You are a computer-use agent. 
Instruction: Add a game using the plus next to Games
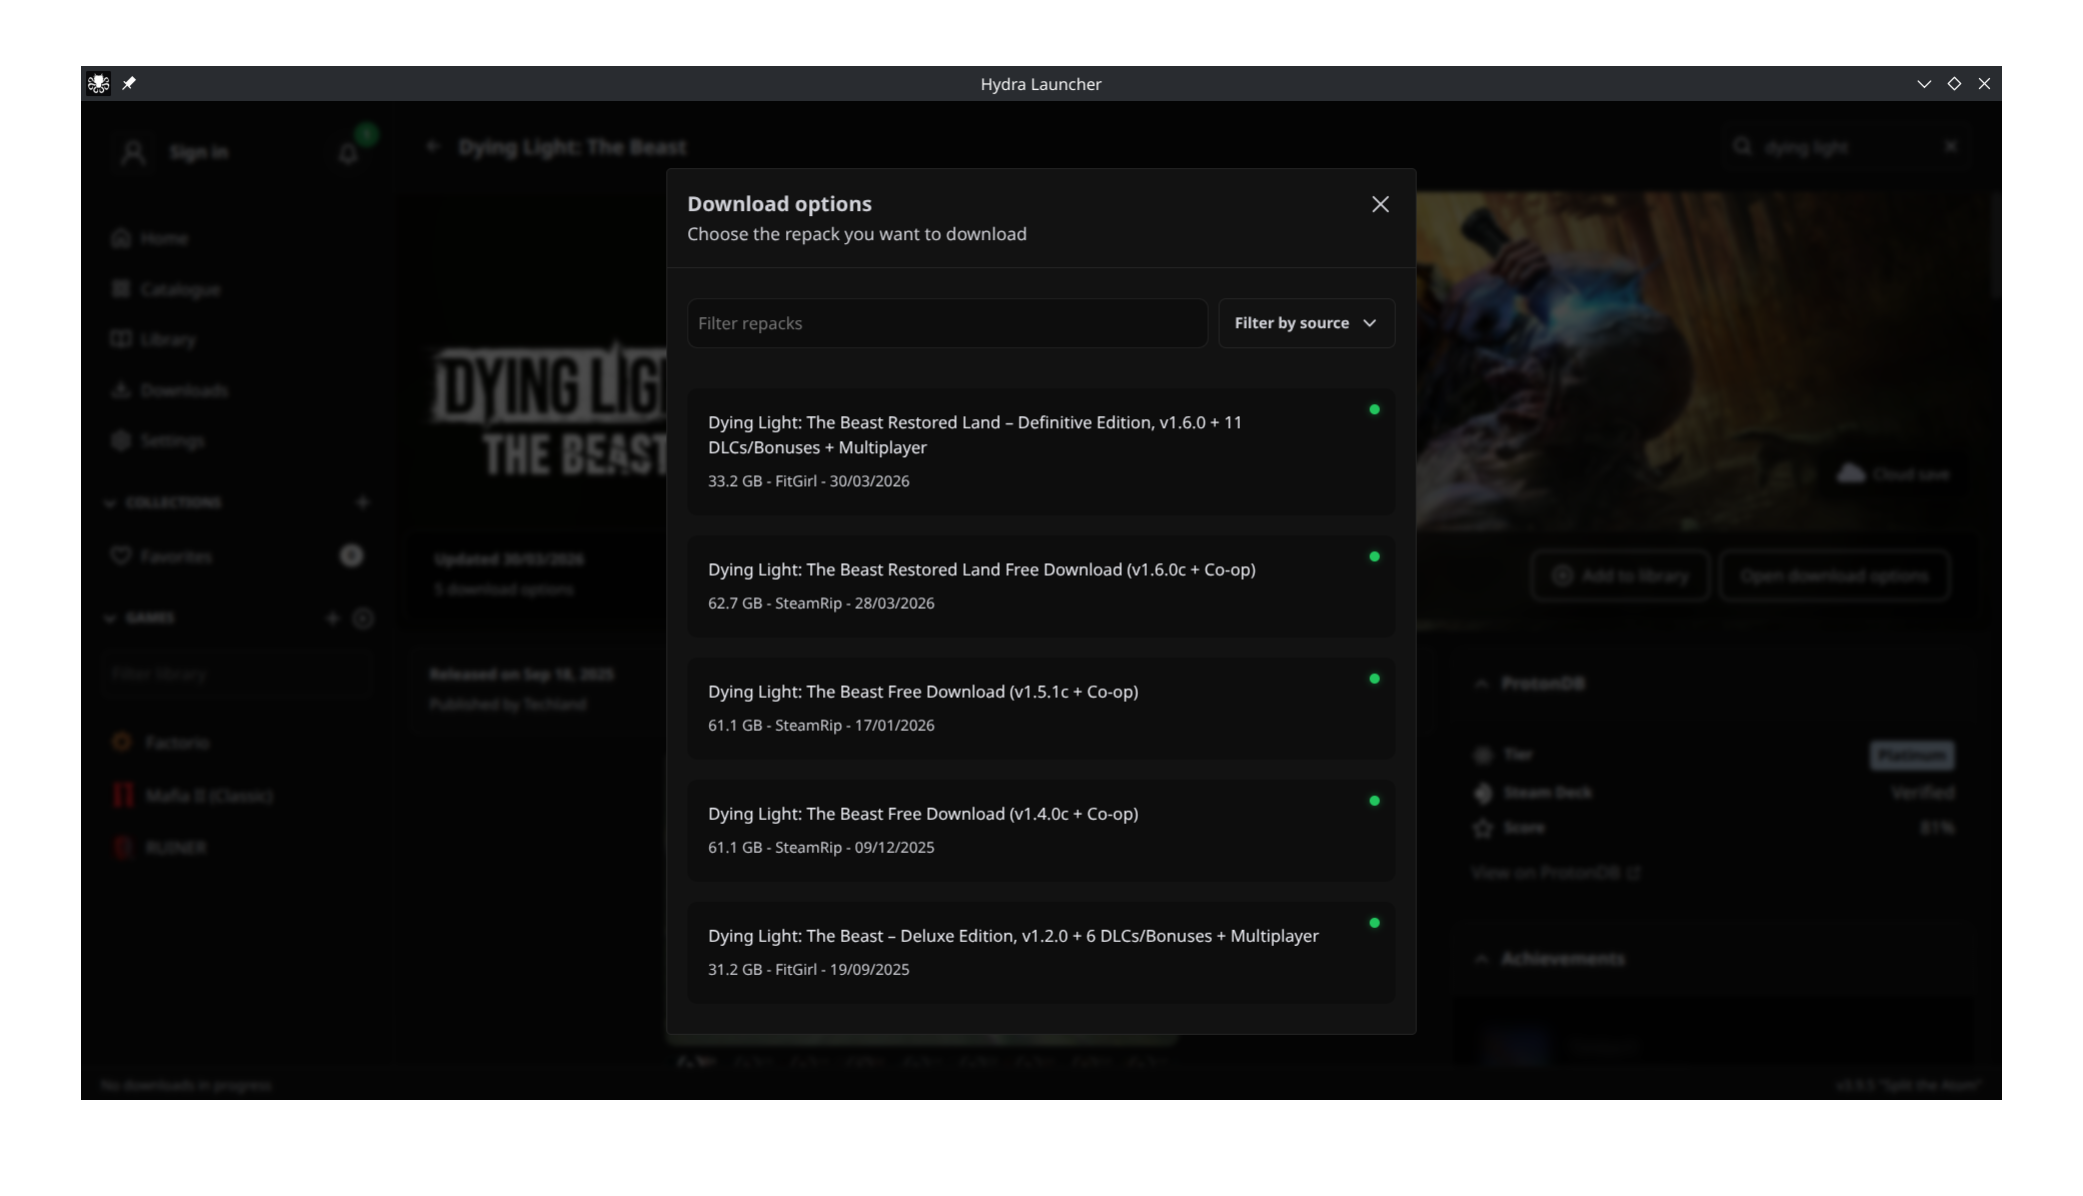tap(332, 618)
